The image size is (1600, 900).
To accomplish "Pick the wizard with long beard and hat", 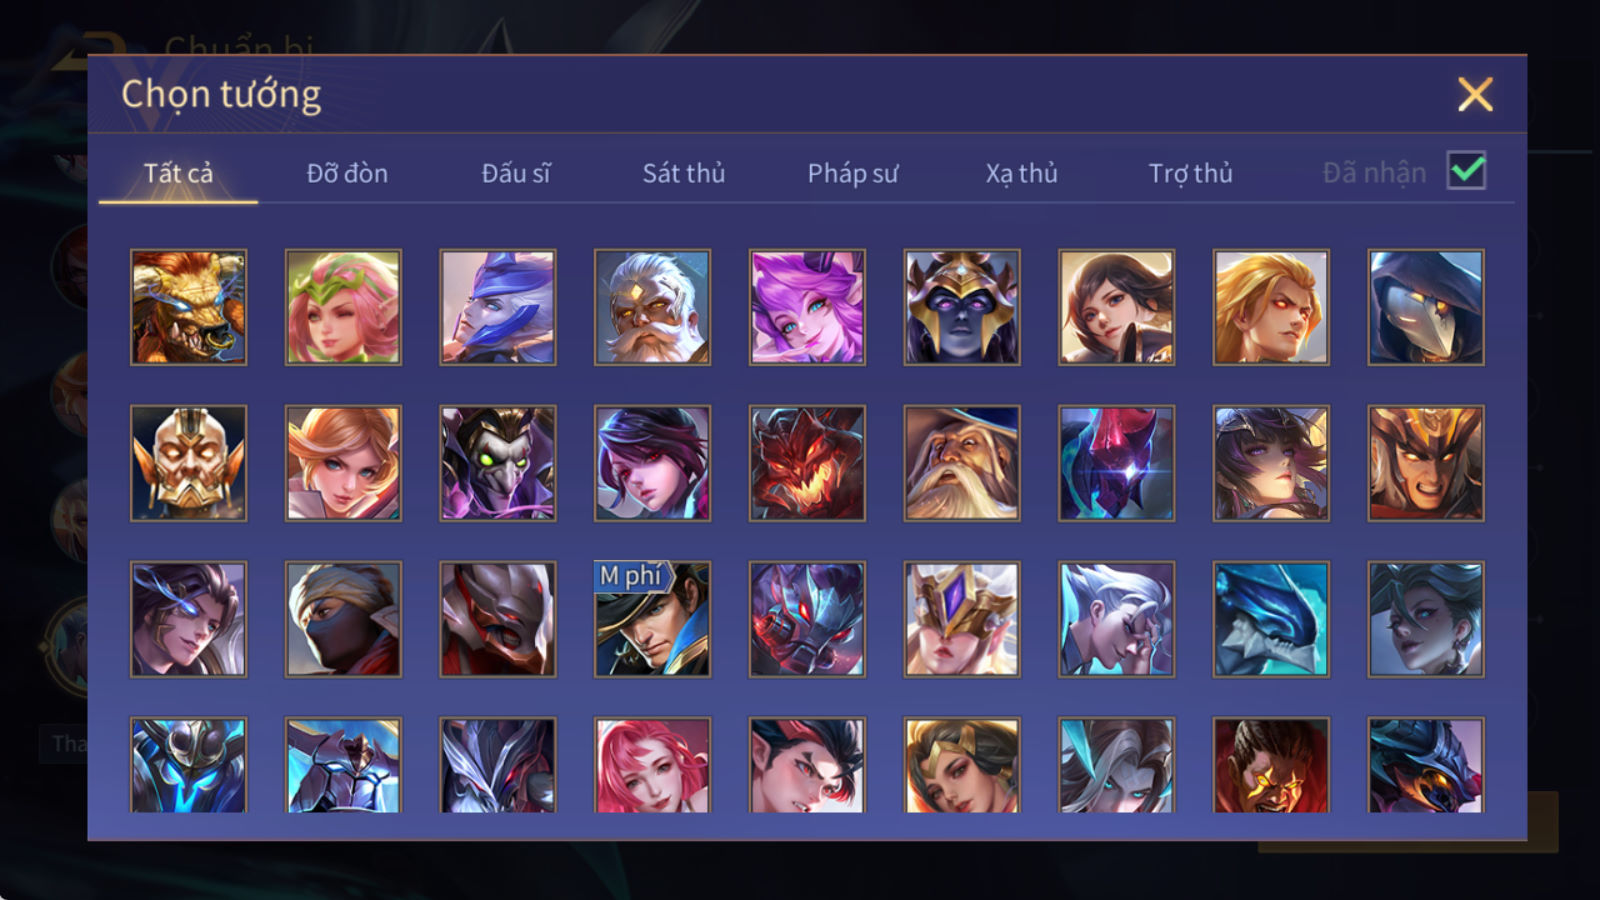I will (x=962, y=463).
